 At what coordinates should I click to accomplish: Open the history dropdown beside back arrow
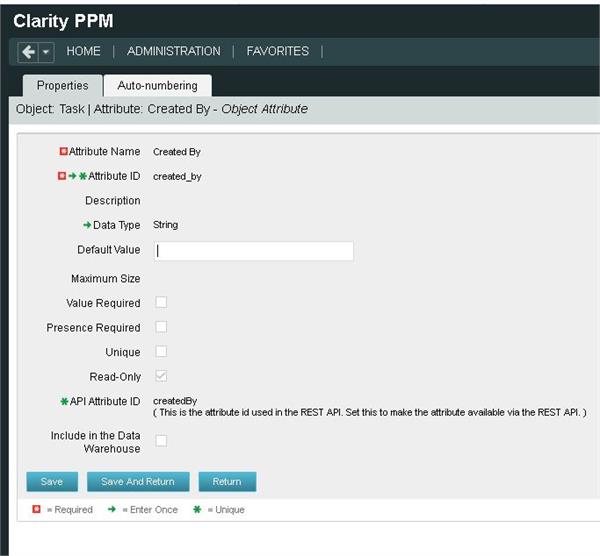[46, 52]
